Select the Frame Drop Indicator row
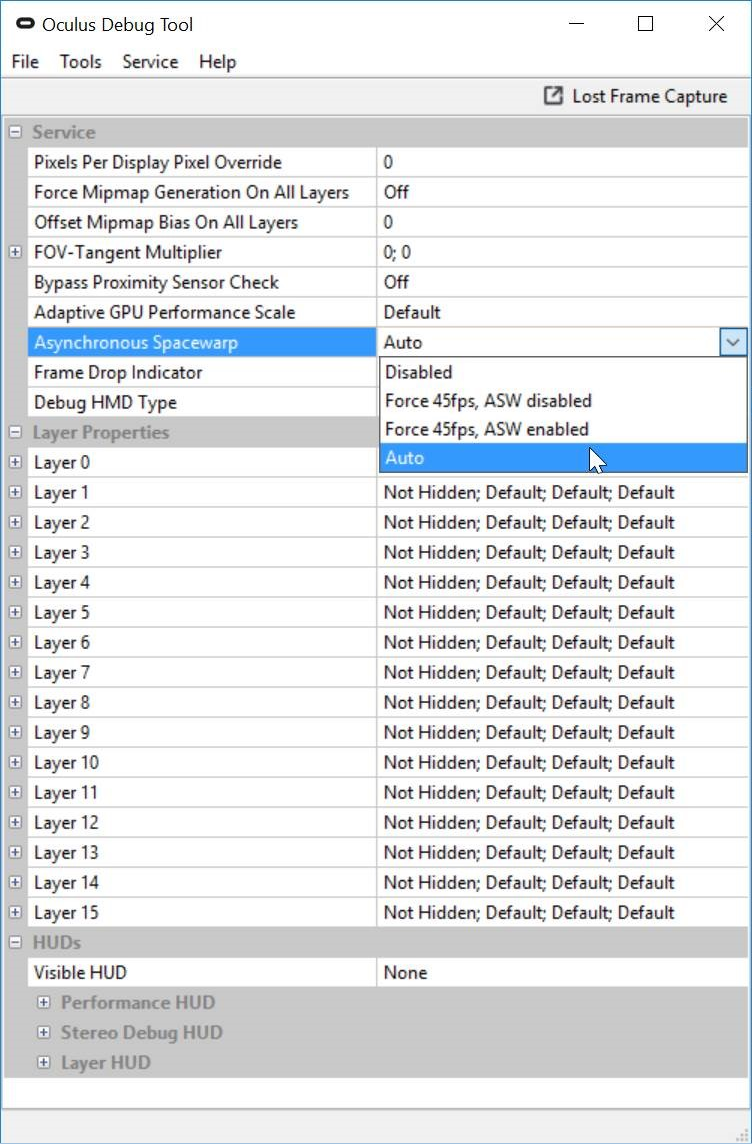The height and width of the screenshot is (1144, 752). (x=202, y=372)
